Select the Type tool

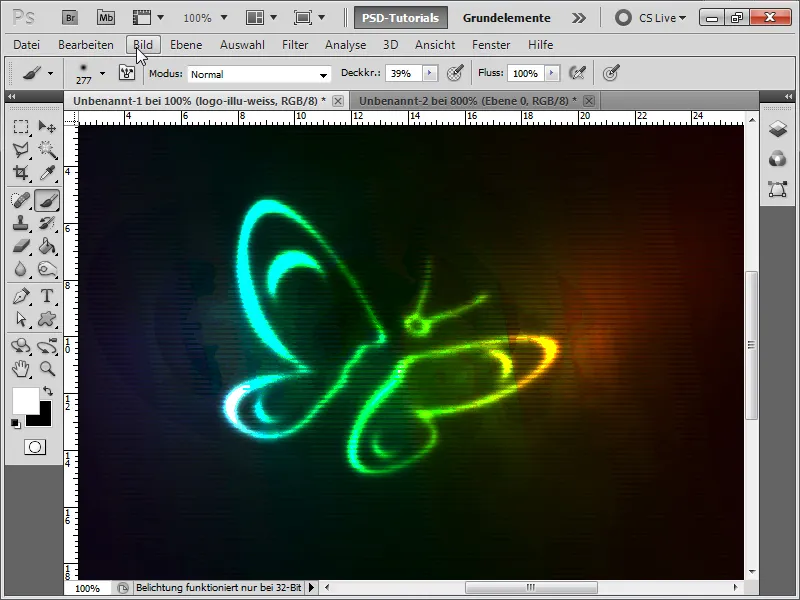click(x=47, y=296)
